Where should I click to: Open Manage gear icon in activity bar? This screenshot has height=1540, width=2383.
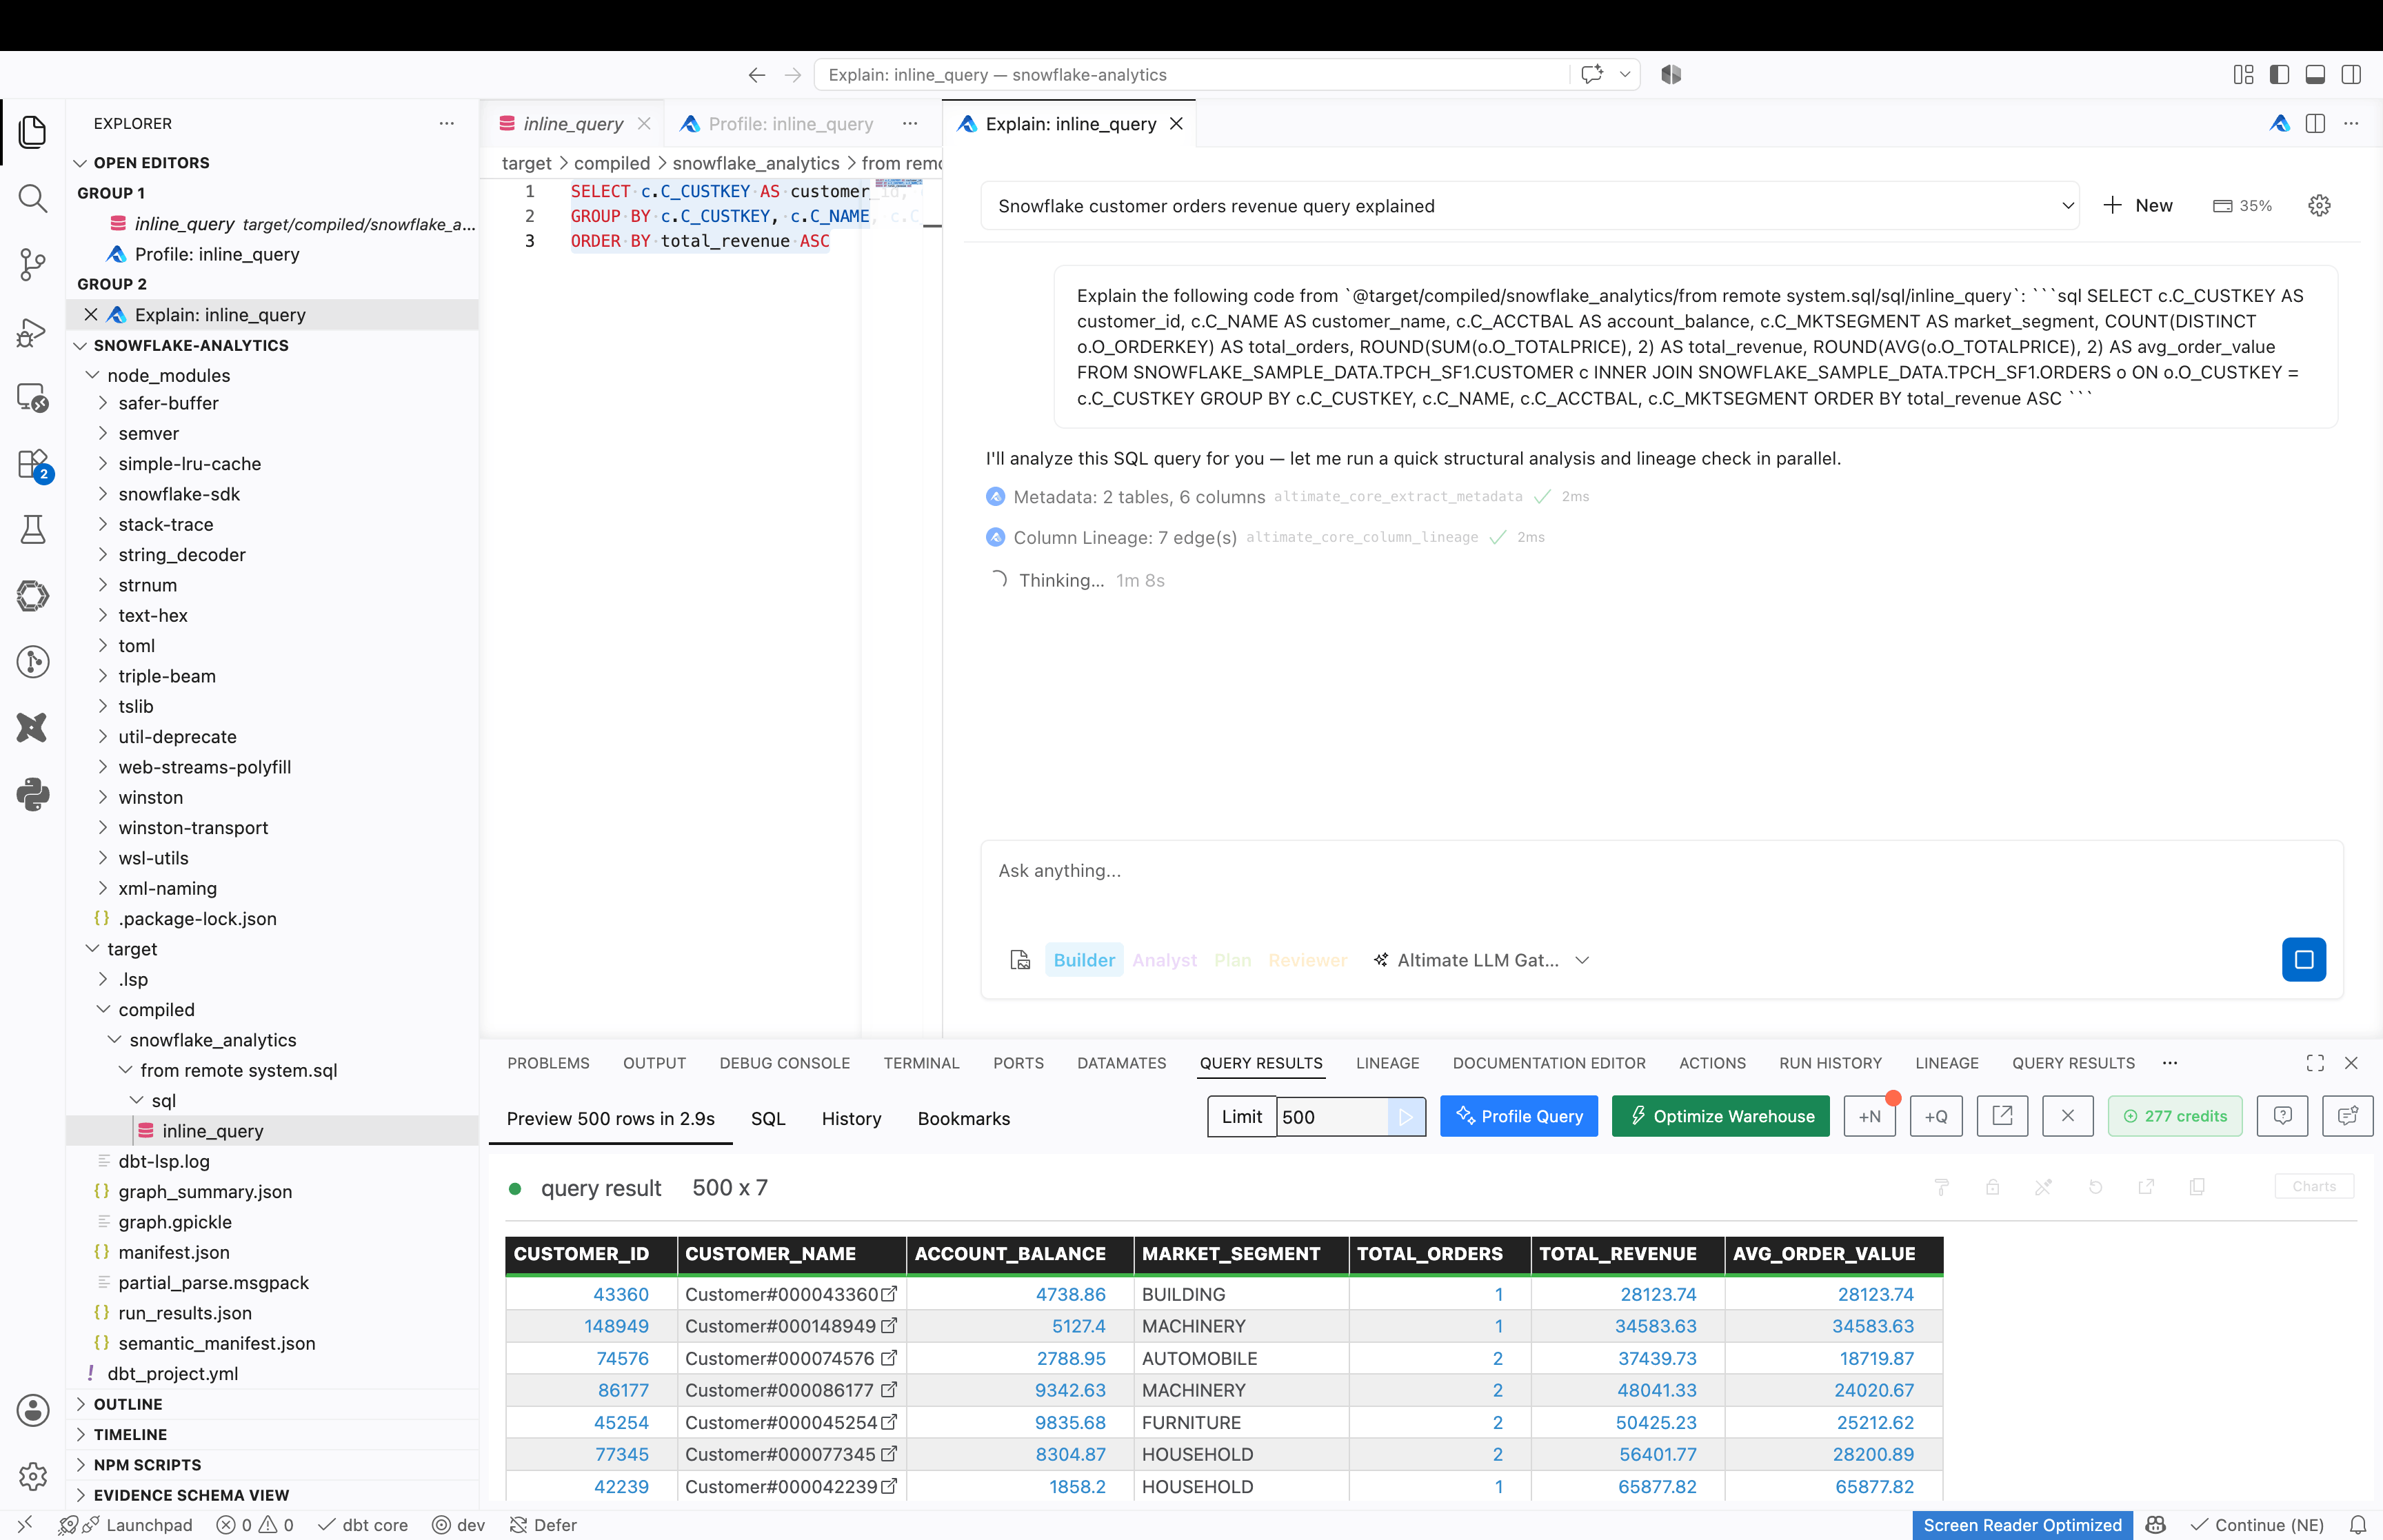point(32,1476)
